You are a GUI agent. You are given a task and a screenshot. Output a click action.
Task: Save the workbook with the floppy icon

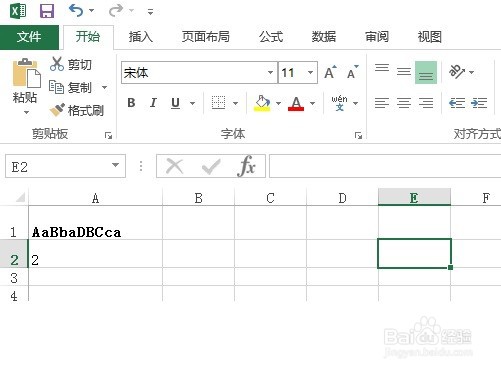tap(47, 11)
